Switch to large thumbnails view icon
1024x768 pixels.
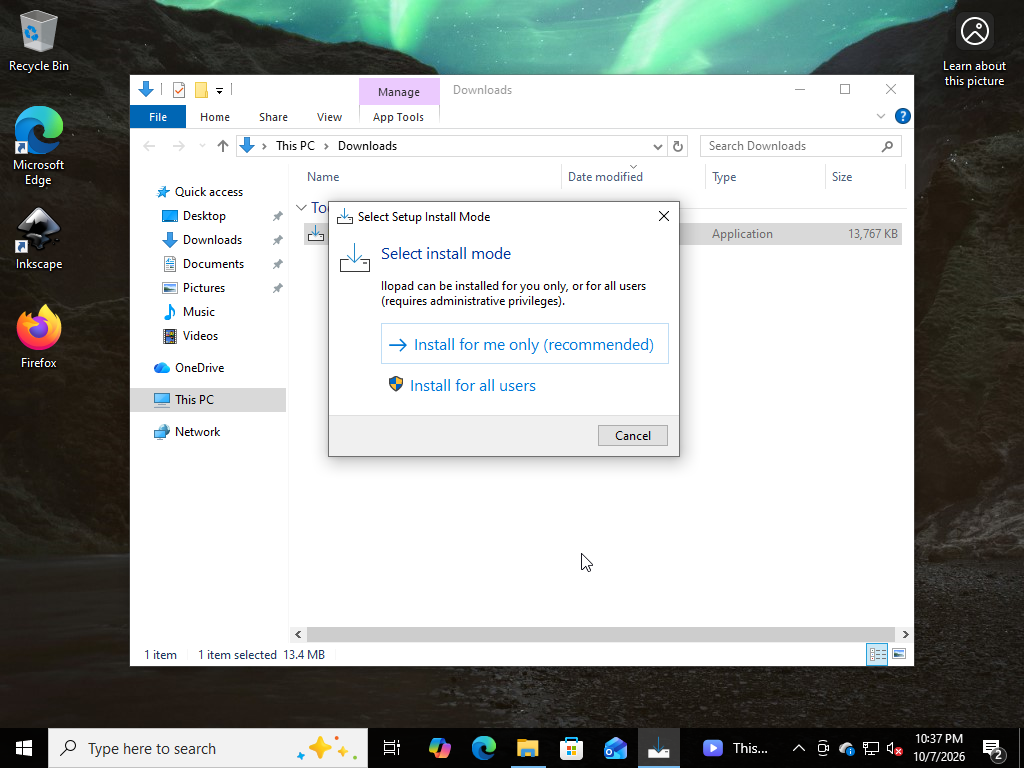[x=899, y=654]
